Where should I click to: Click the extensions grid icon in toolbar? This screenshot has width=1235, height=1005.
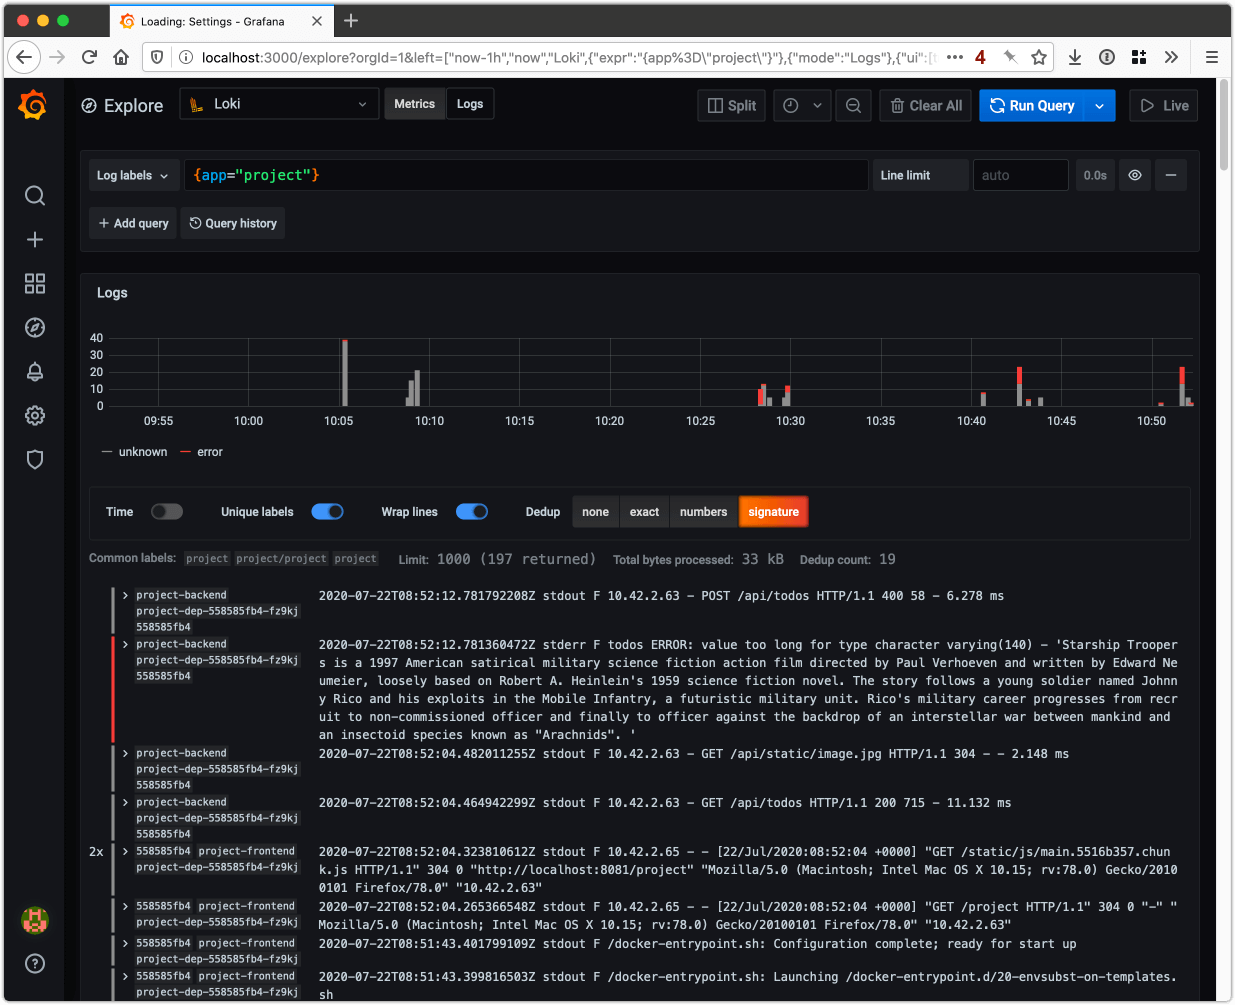pos(1139,57)
